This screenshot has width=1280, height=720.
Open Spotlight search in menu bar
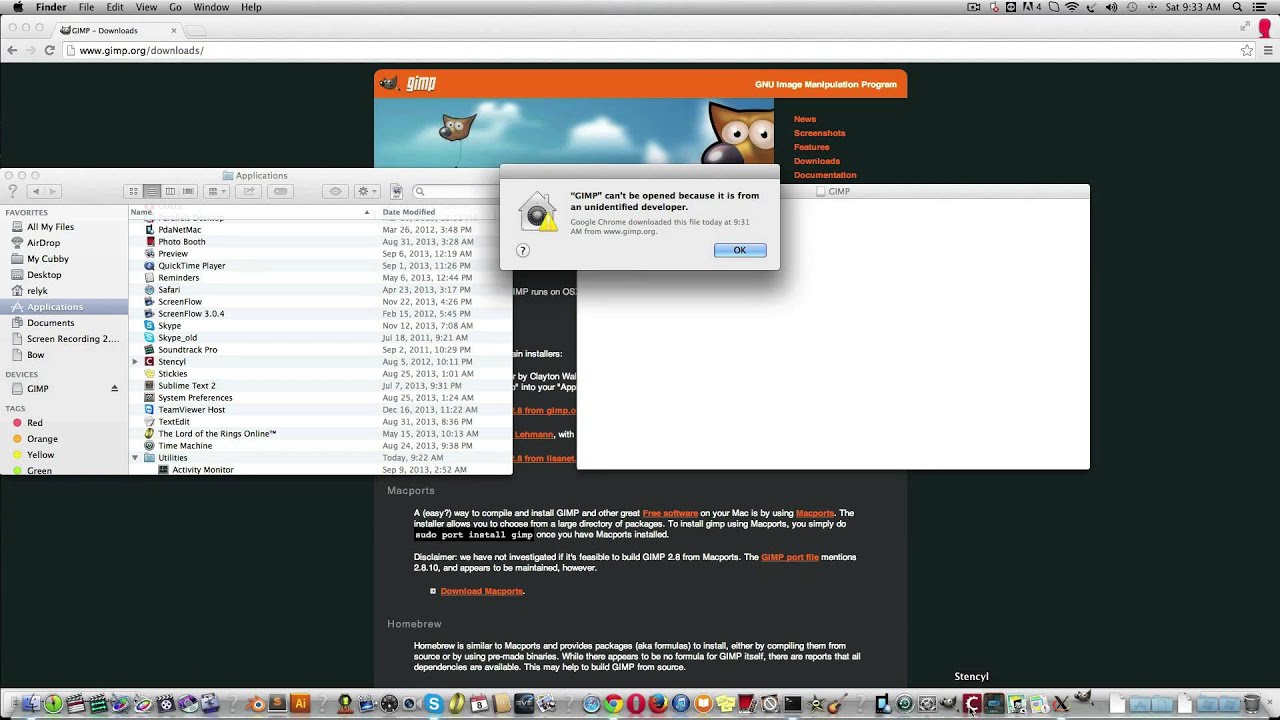coord(1238,7)
